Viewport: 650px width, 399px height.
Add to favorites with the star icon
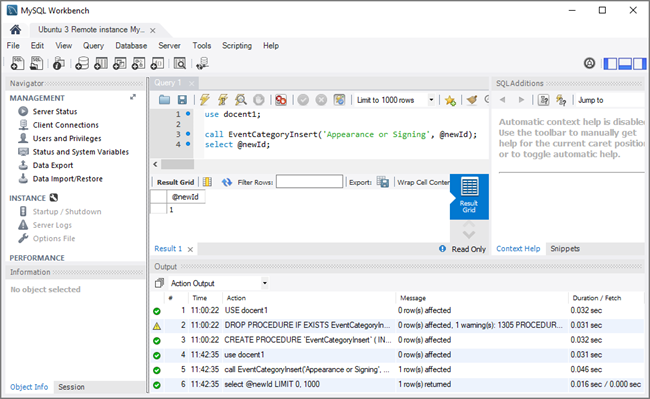(x=450, y=100)
